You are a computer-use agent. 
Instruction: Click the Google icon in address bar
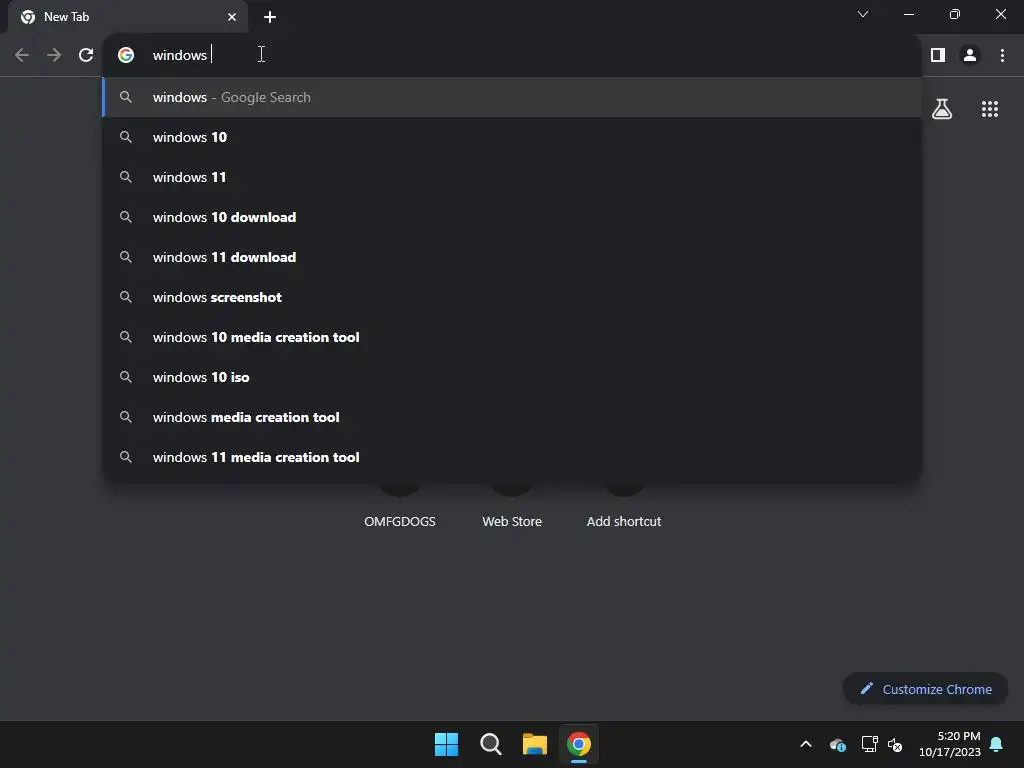pos(126,55)
